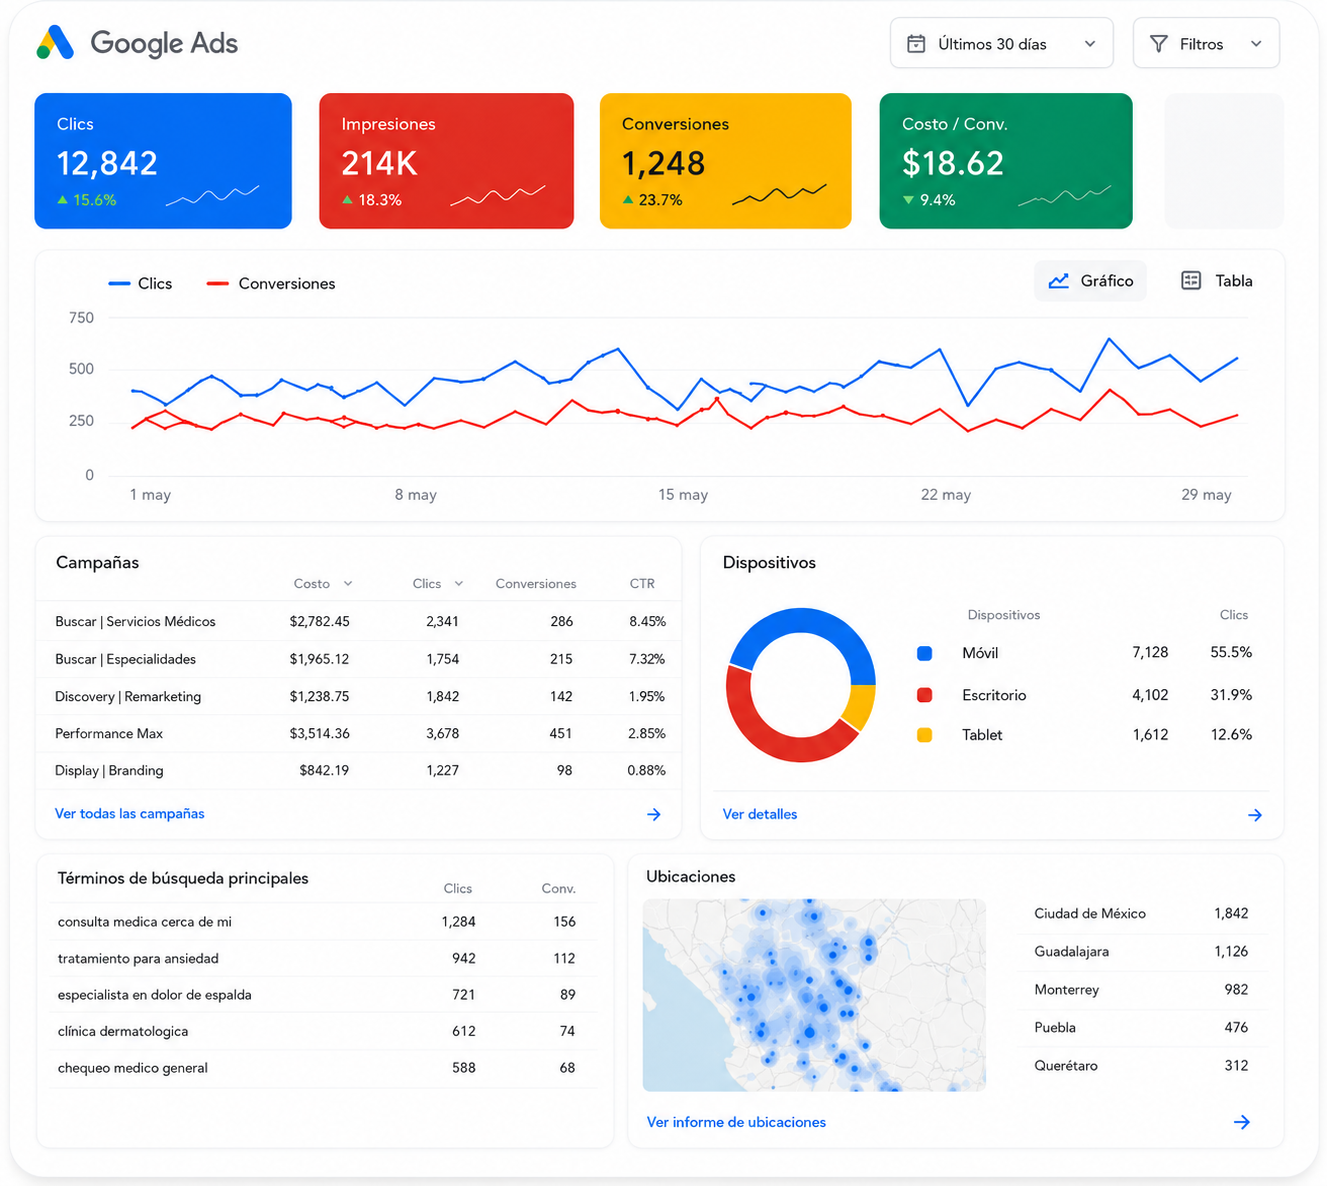Click Móvil value 55.5%
Viewport: 1327px width, 1186px height.
click(1231, 652)
